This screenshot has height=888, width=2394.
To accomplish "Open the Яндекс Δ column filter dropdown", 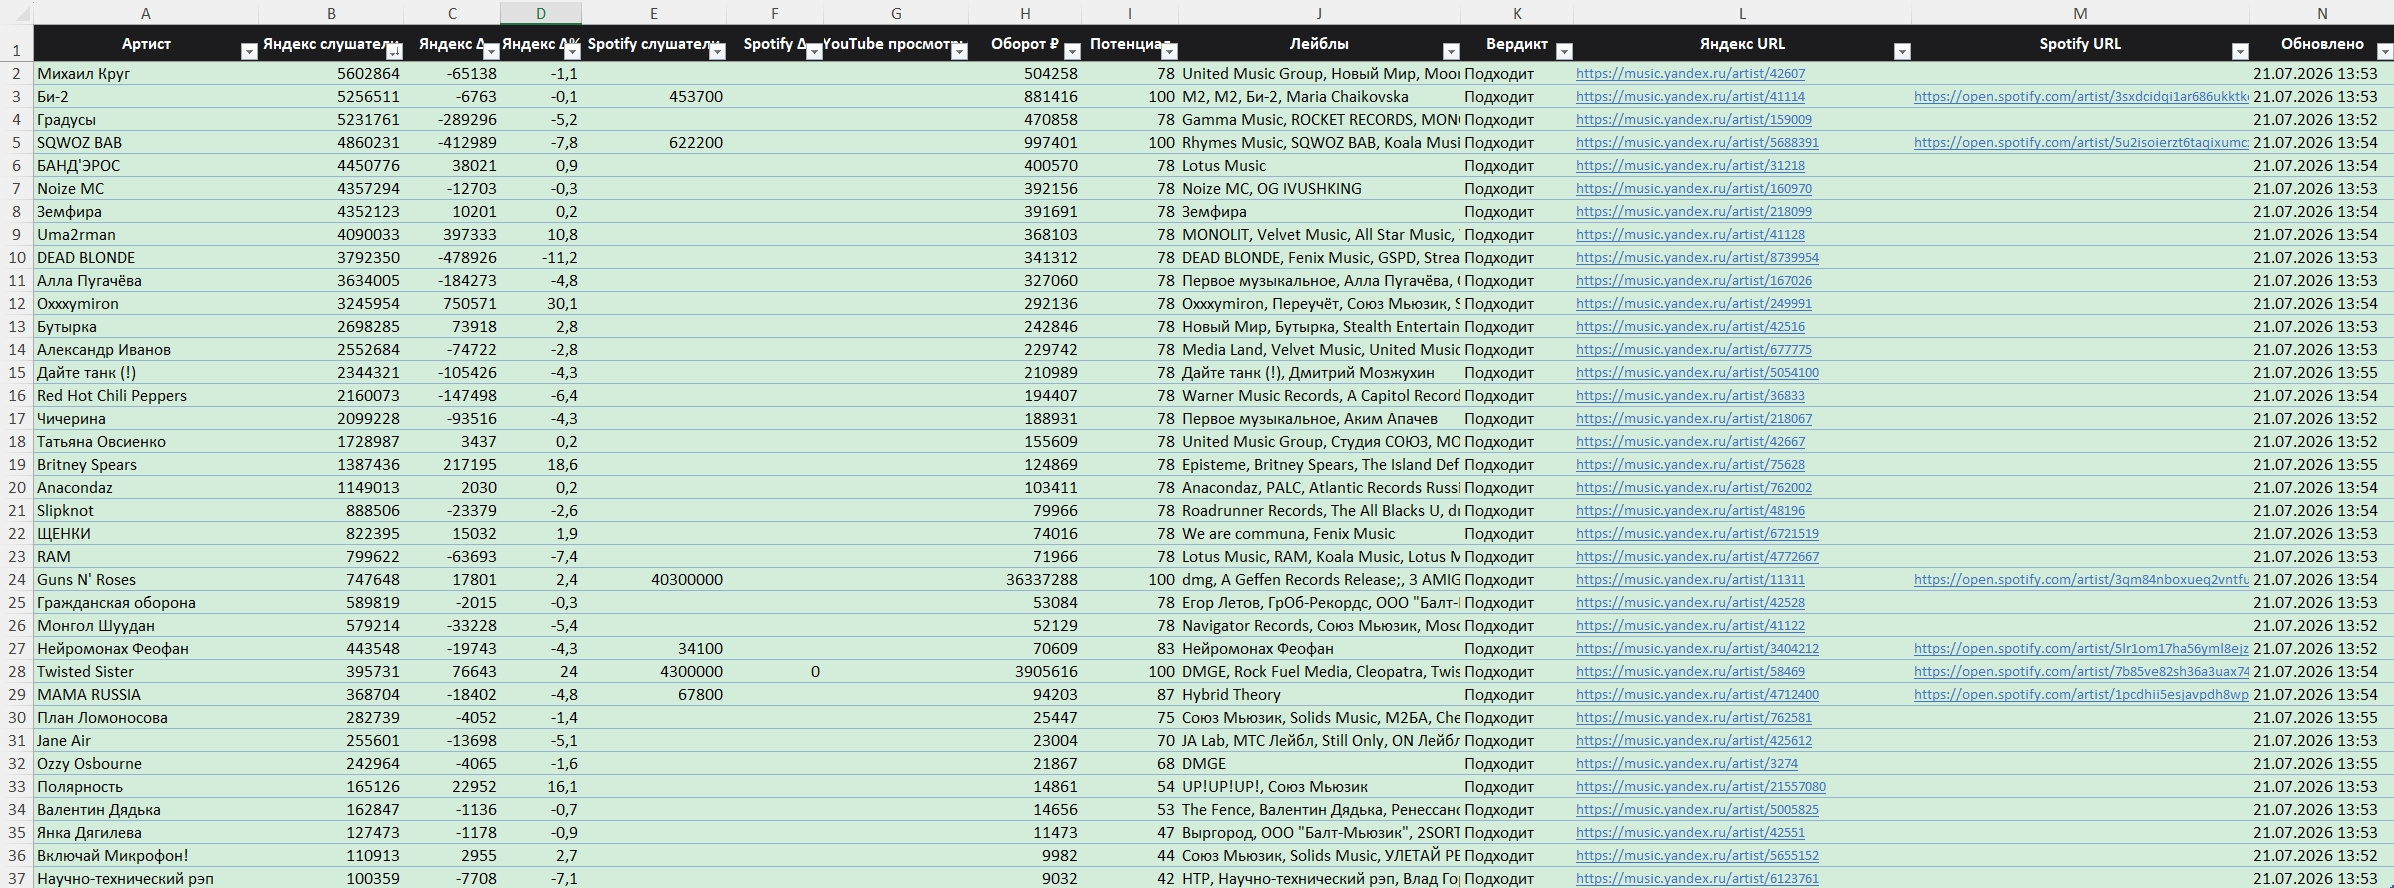I will [x=491, y=52].
